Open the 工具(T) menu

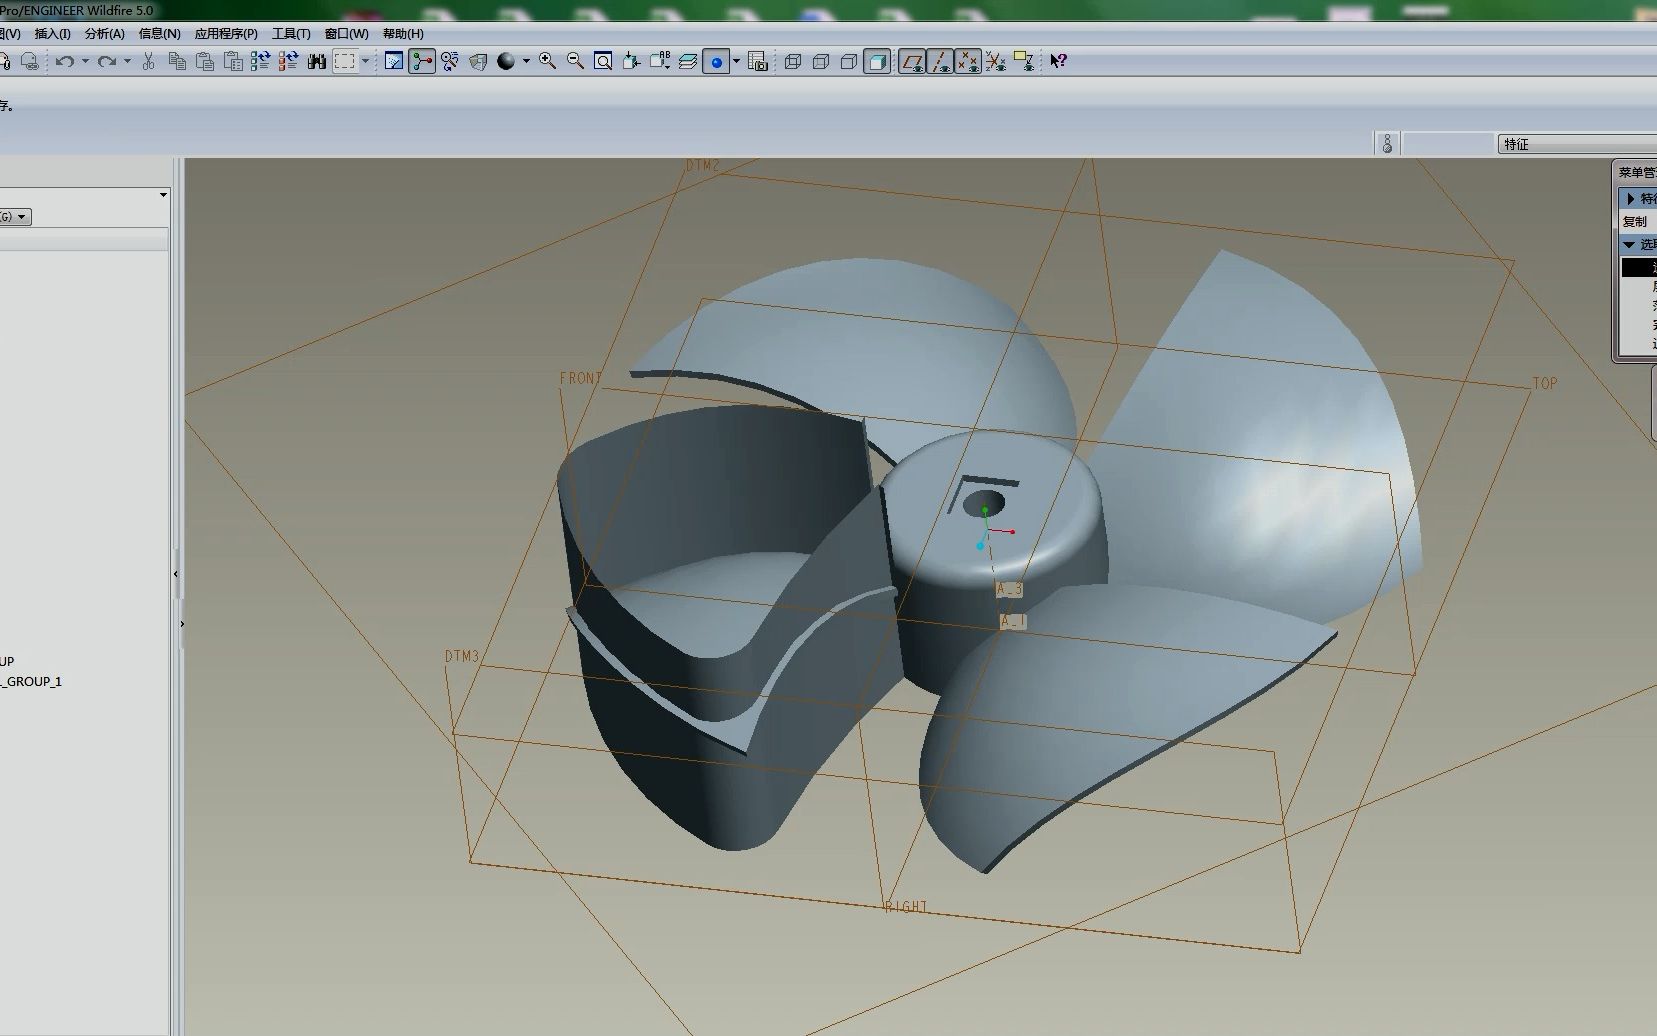[x=291, y=33]
